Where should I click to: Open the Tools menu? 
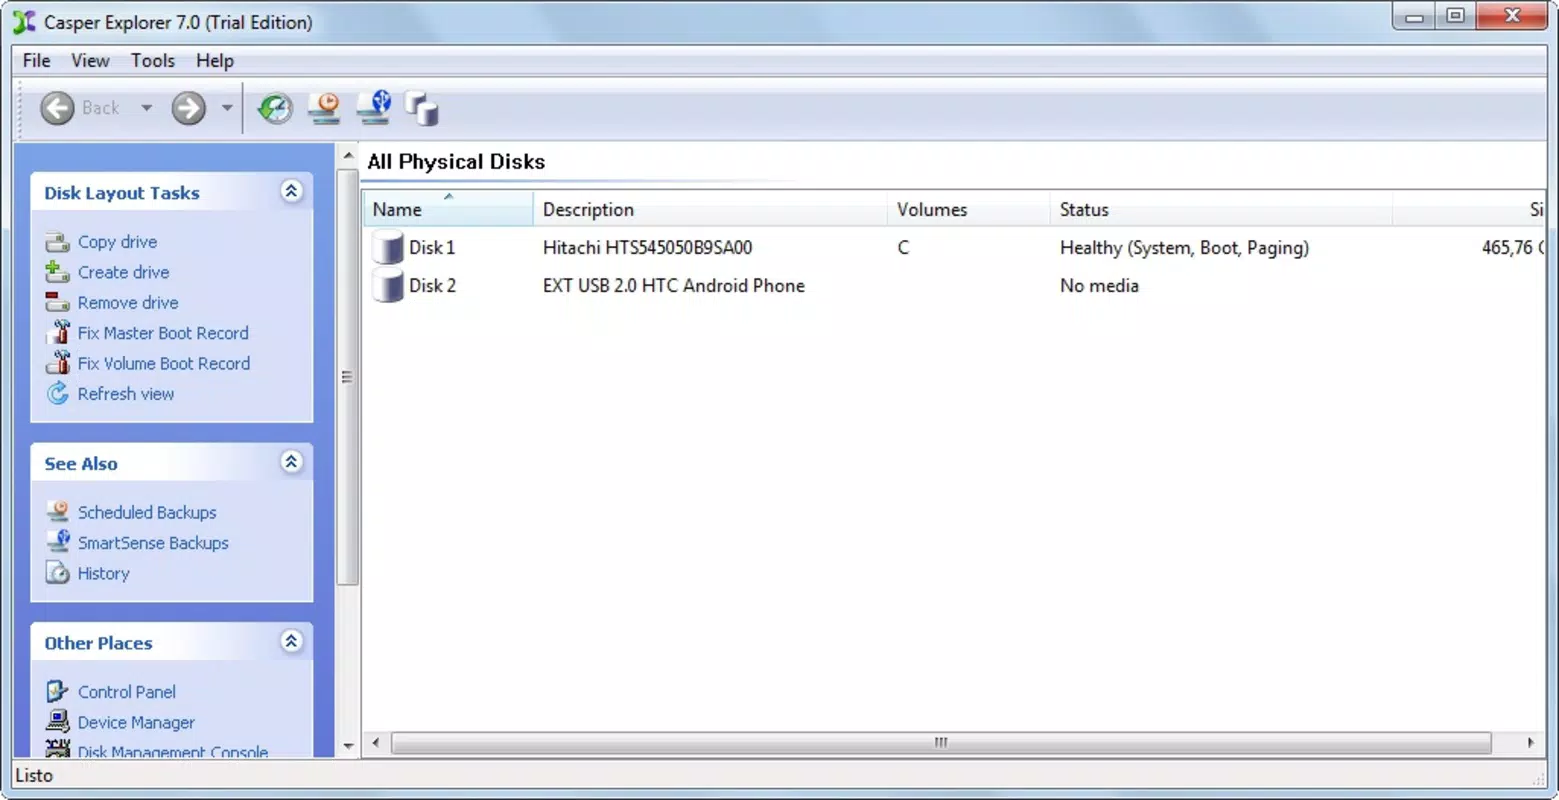click(153, 61)
